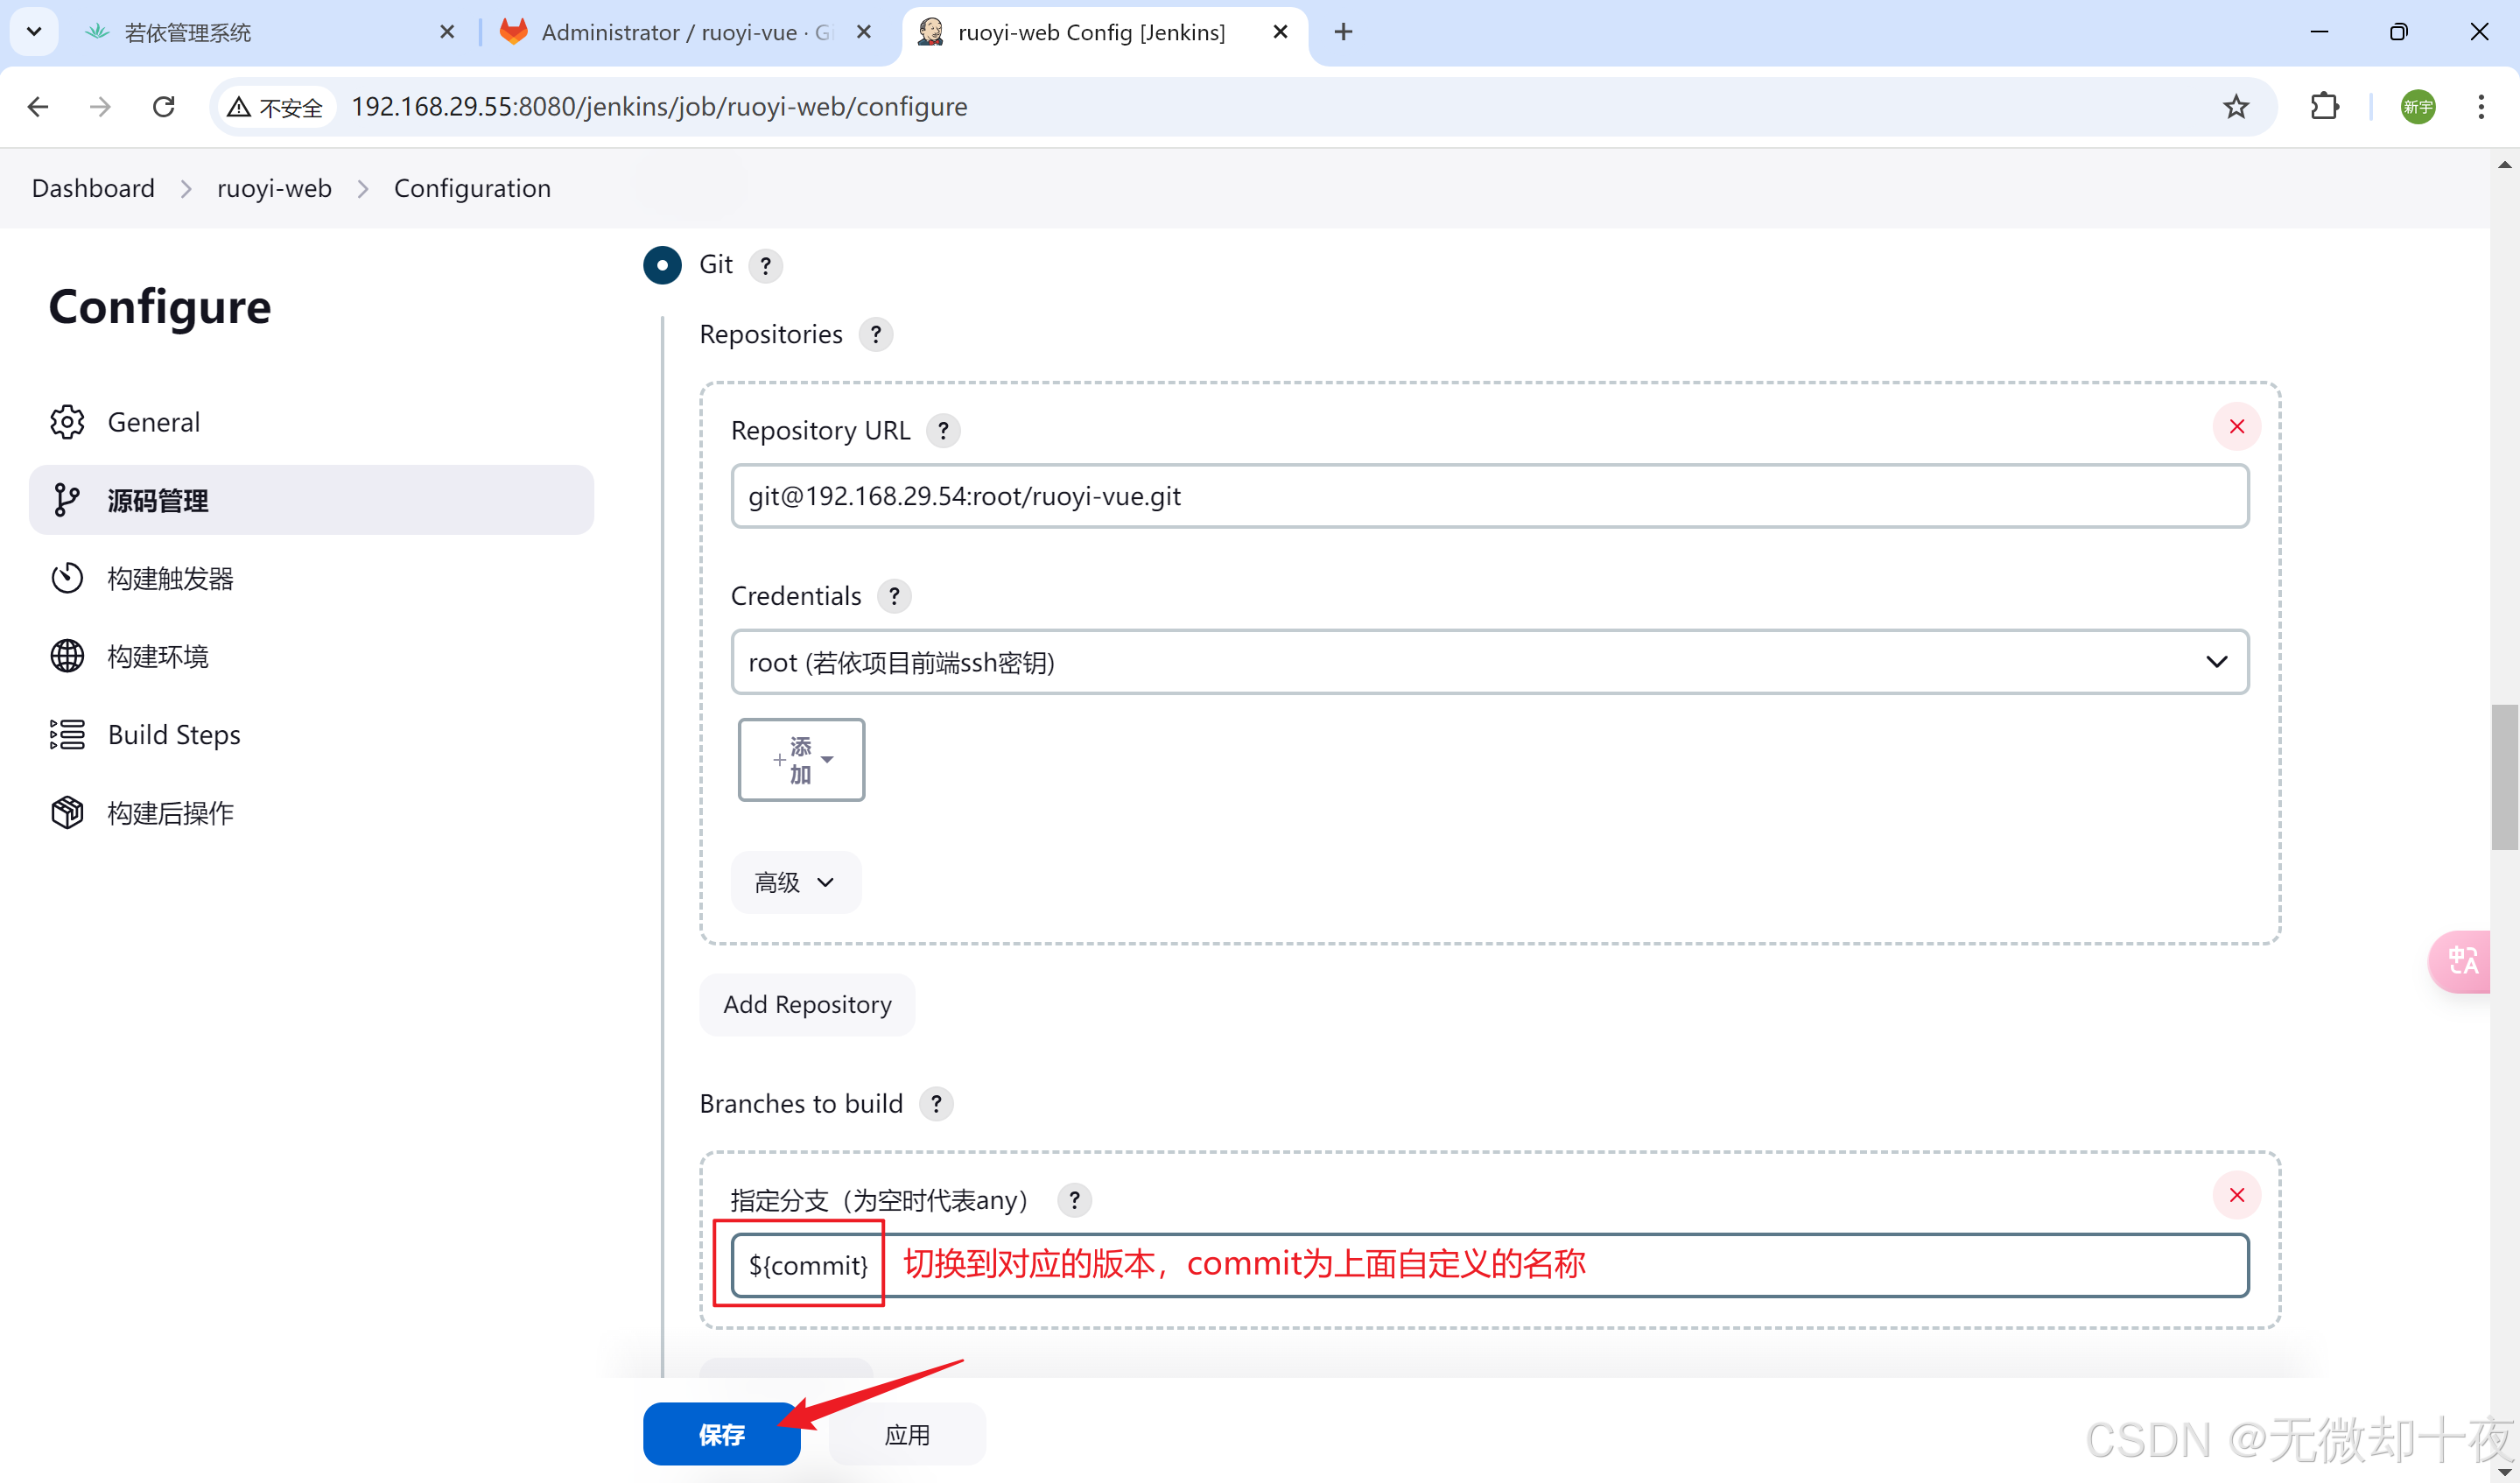
Task: Click the Add Repository button
Action: [807, 1004]
